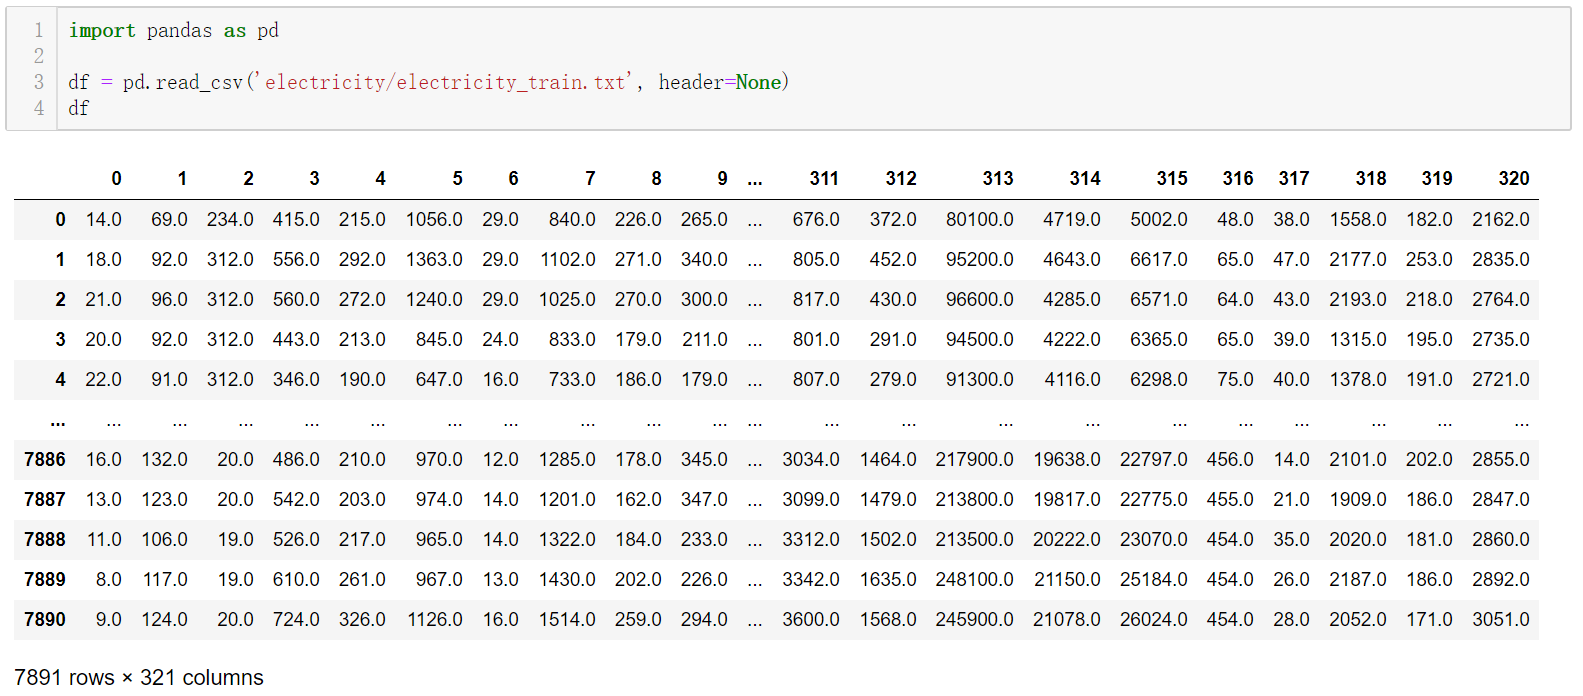Viewport: 1583px width, 696px height.
Task: Click the cell with value 80100.0
Action: (x=980, y=219)
